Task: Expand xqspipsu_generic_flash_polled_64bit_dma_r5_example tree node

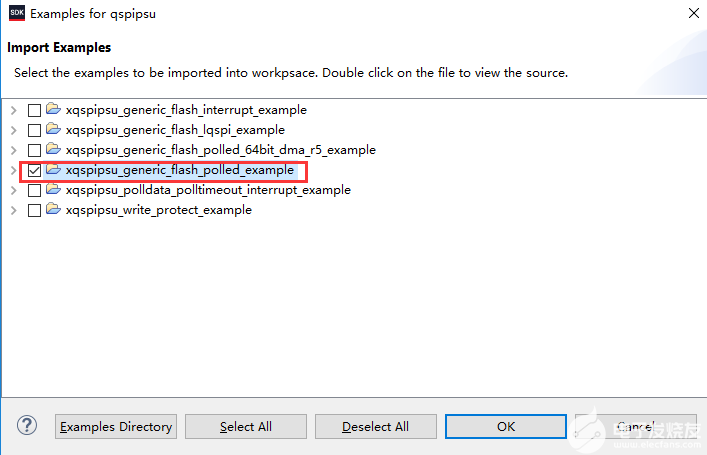Action: [x=13, y=150]
